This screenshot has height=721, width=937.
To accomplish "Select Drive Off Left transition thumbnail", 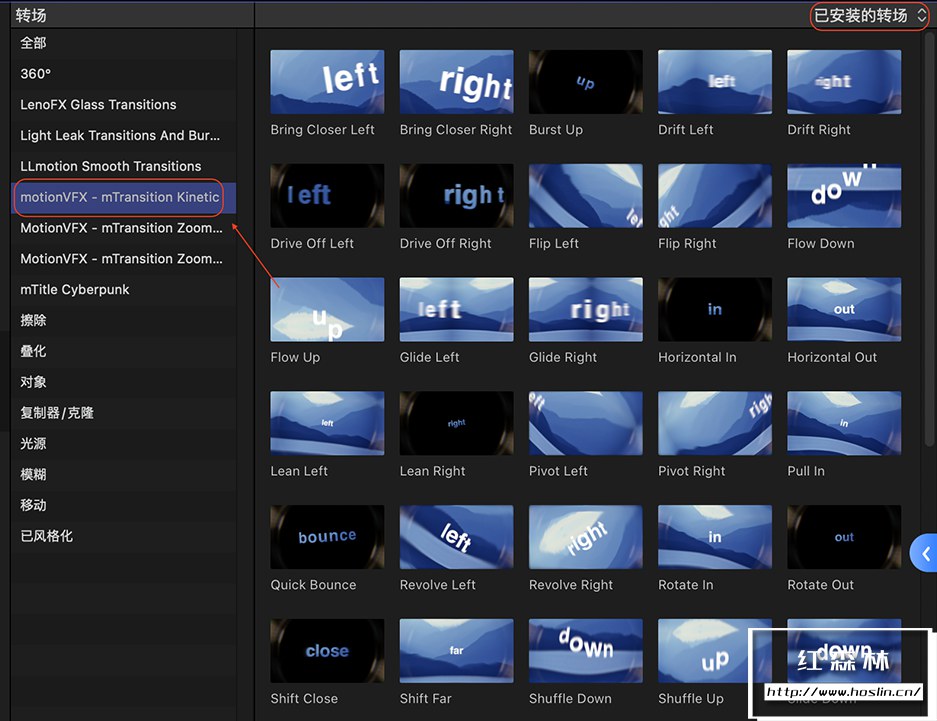I will [327, 195].
